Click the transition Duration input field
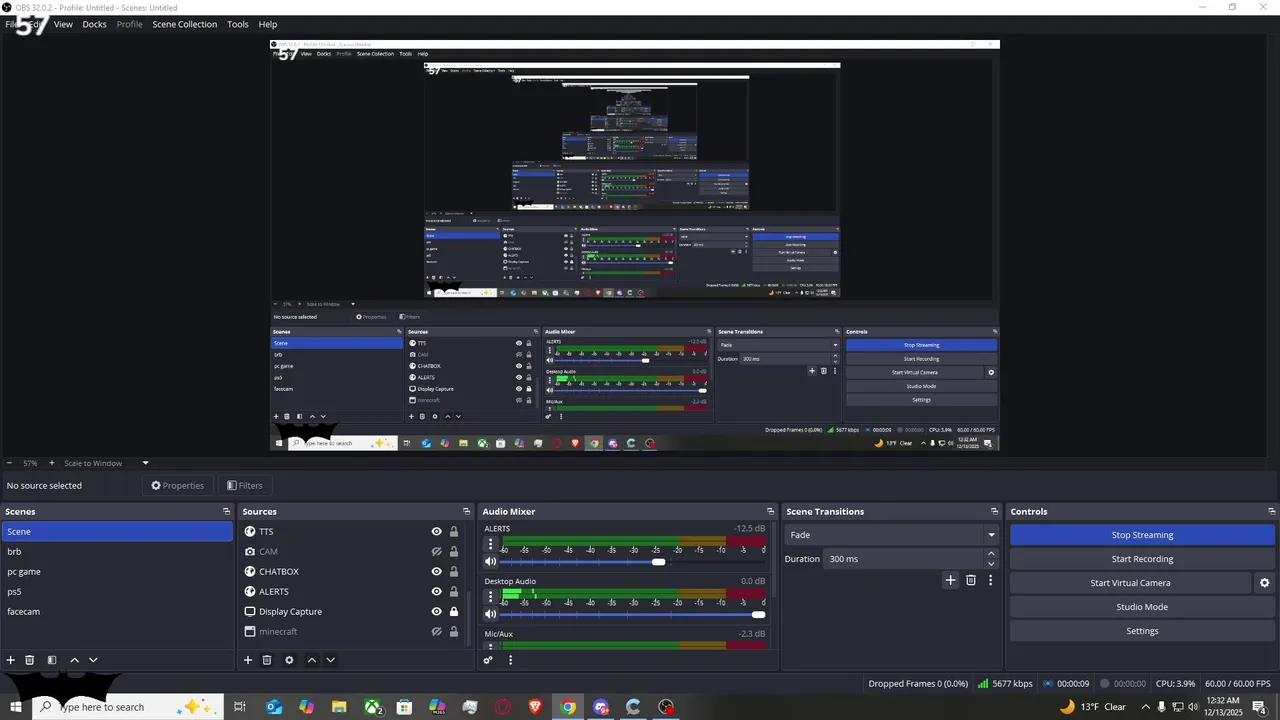 [905, 559]
